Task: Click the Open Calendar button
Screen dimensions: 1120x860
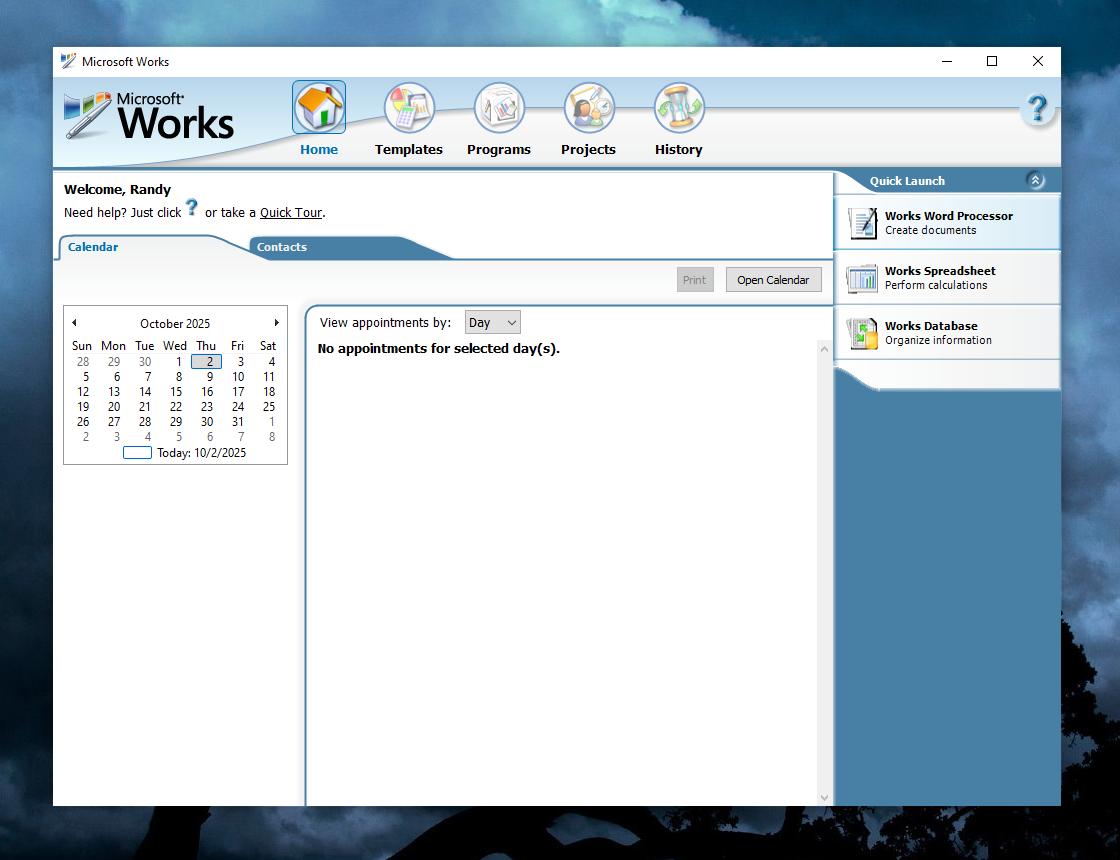Action: click(x=773, y=279)
